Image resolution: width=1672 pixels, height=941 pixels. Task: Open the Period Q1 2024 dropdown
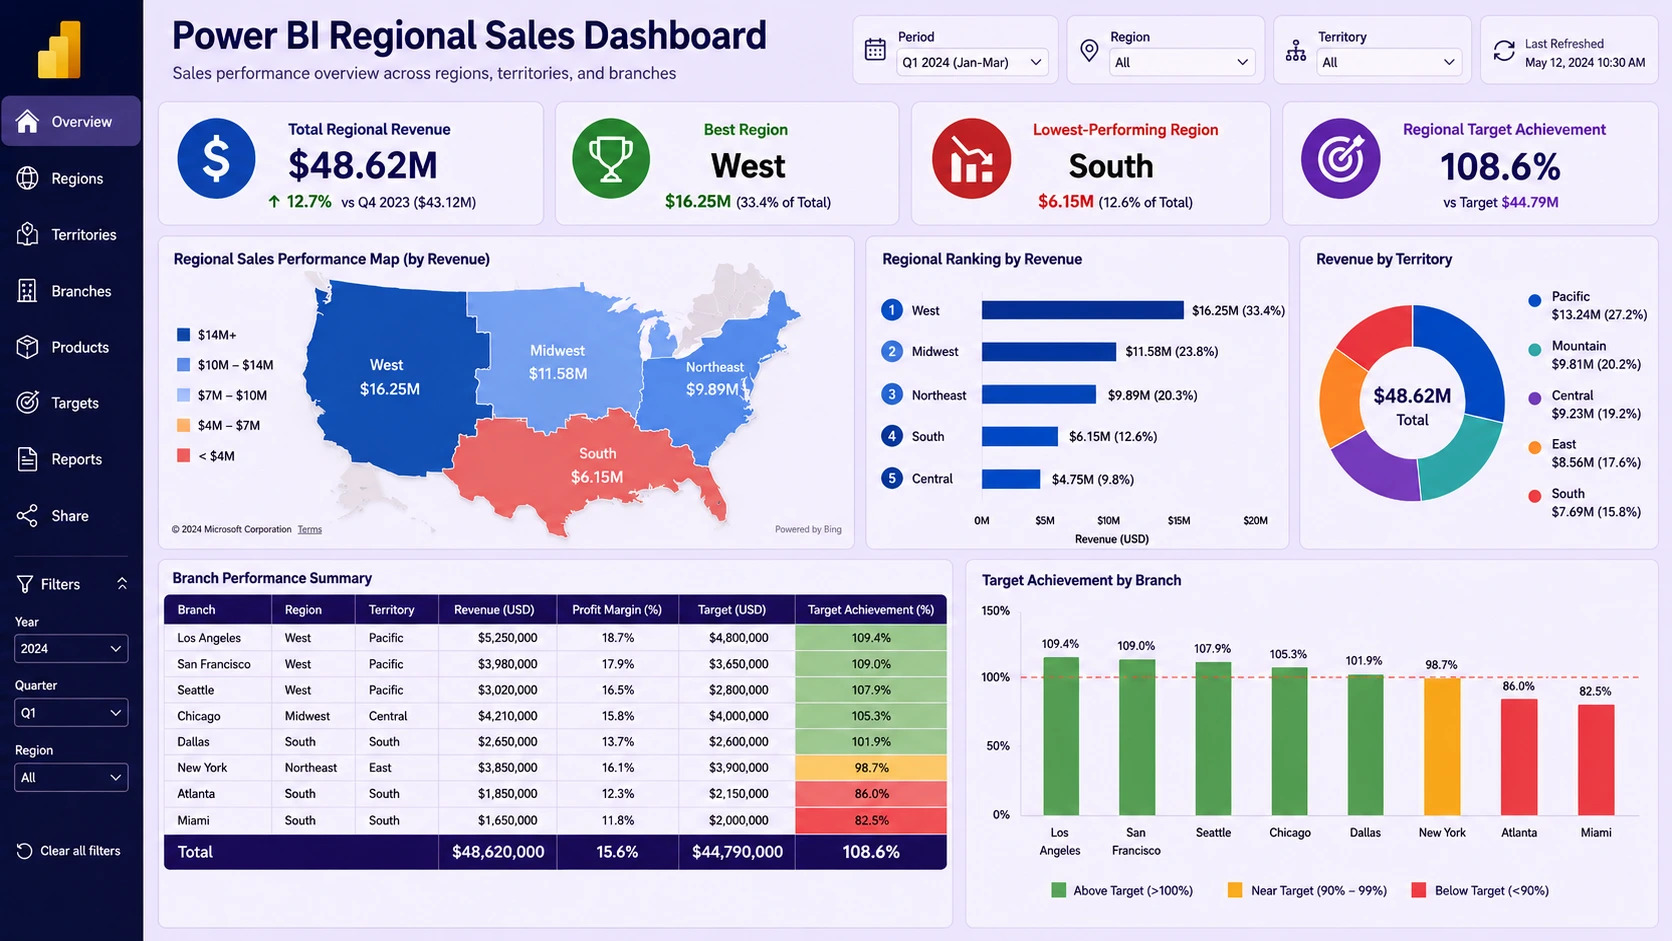click(x=971, y=62)
